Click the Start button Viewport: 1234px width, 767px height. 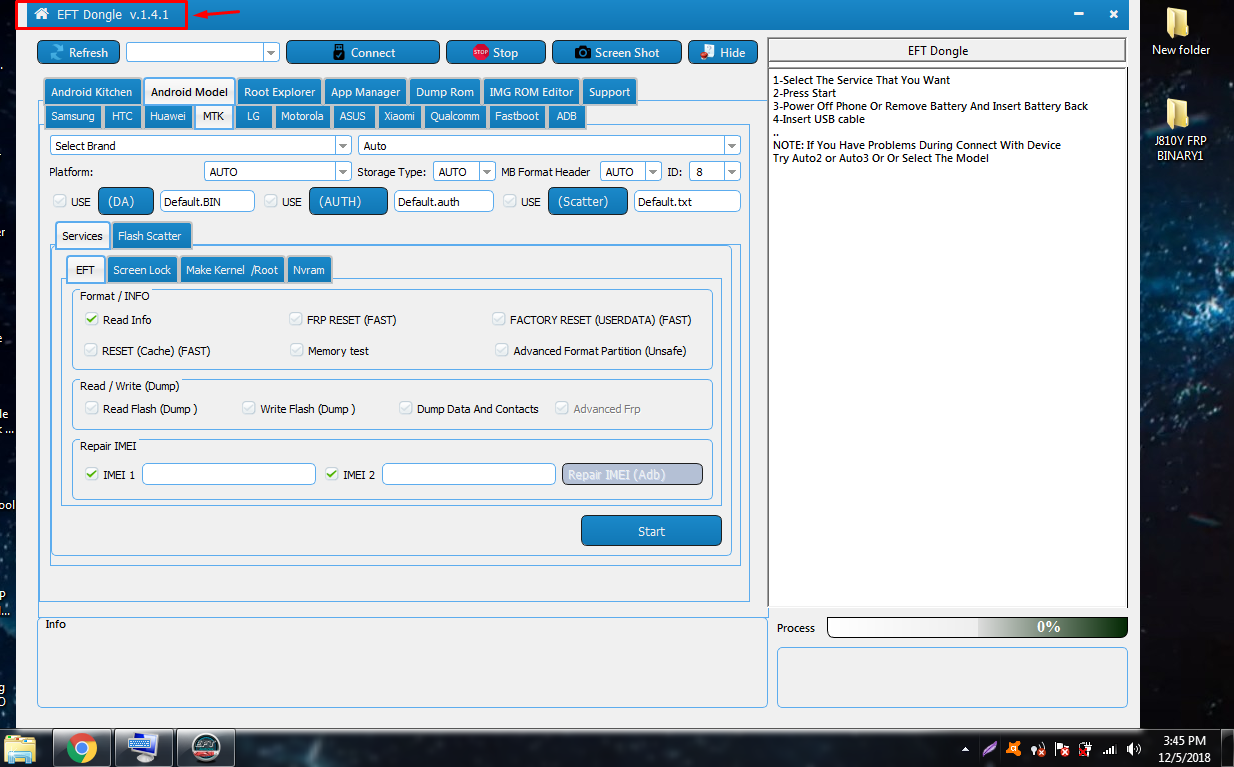(x=651, y=531)
